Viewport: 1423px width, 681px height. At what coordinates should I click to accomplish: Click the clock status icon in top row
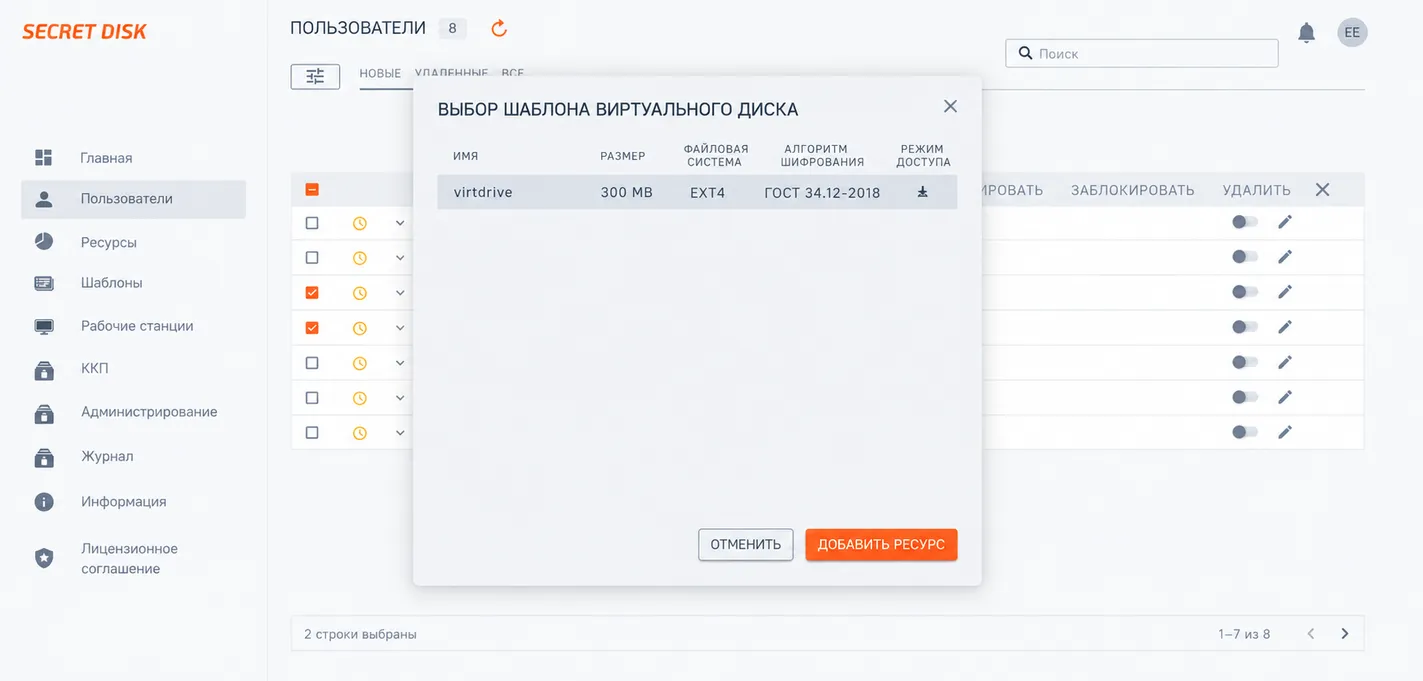coord(360,223)
